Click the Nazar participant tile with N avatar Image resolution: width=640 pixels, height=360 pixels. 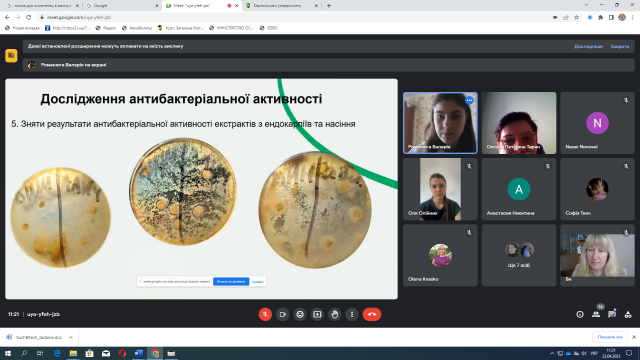click(597, 123)
